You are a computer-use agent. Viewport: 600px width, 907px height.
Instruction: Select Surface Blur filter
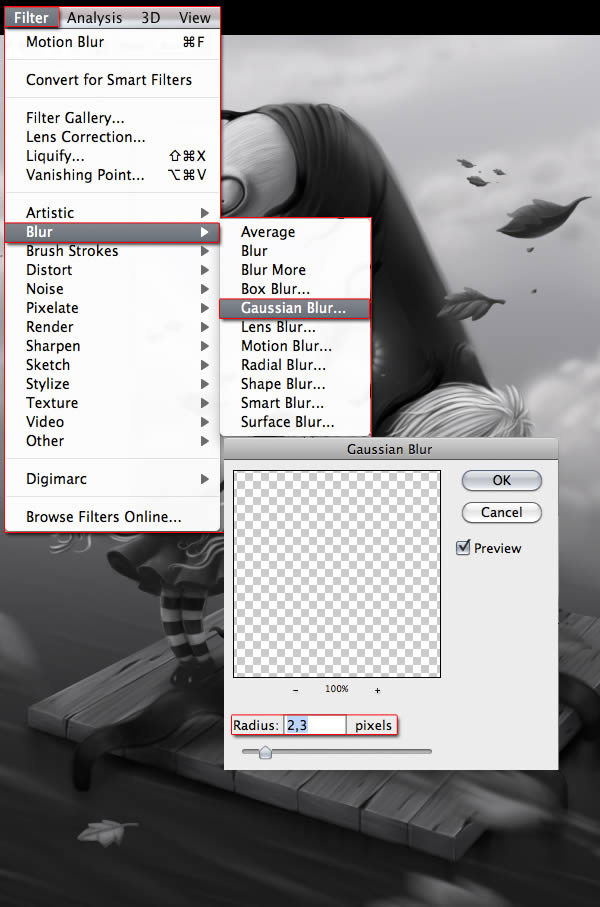[295, 422]
